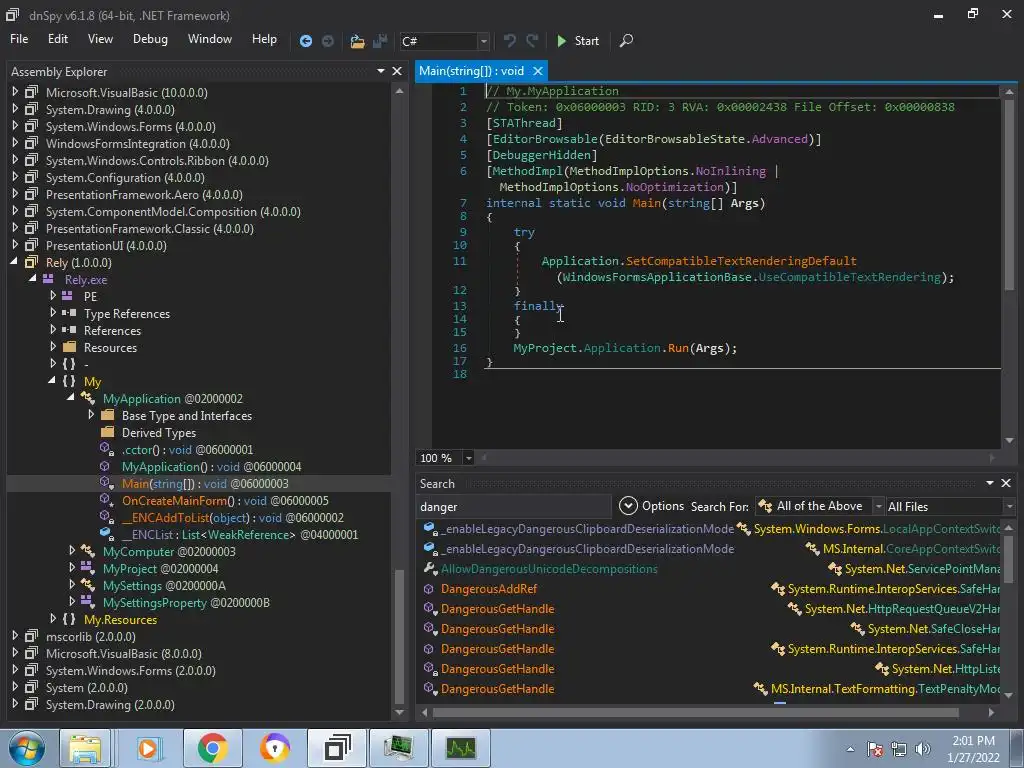1024x768 pixels.
Task: Expand System.Drawing (4.0.0.0) assembly node
Action: 14,109
